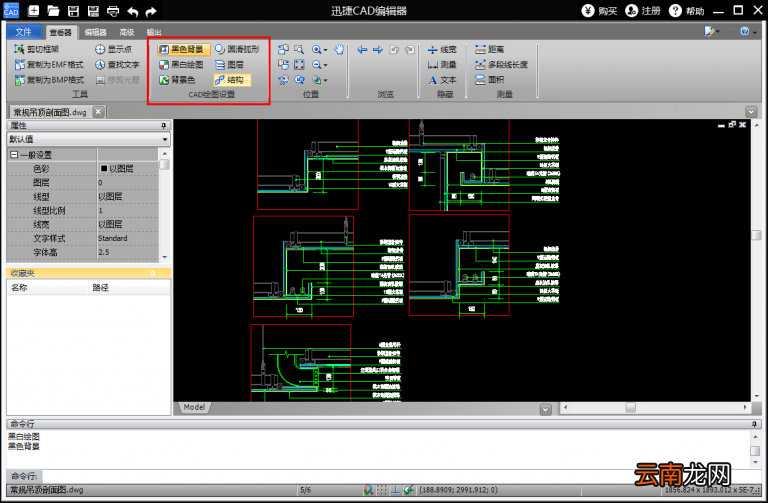Select the 剪切框架 clip frame tool
The width and height of the screenshot is (768, 503).
coord(37,49)
